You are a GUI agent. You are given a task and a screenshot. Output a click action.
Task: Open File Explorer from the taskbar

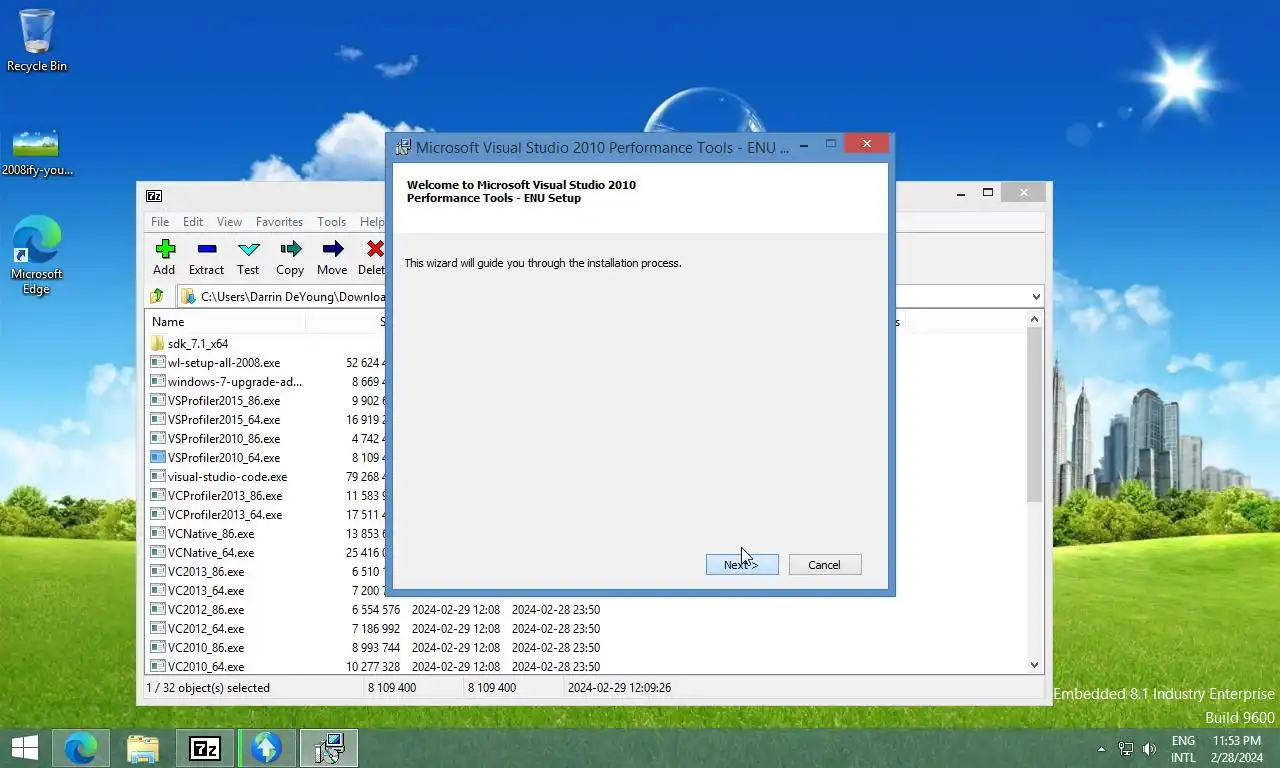tap(143, 748)
